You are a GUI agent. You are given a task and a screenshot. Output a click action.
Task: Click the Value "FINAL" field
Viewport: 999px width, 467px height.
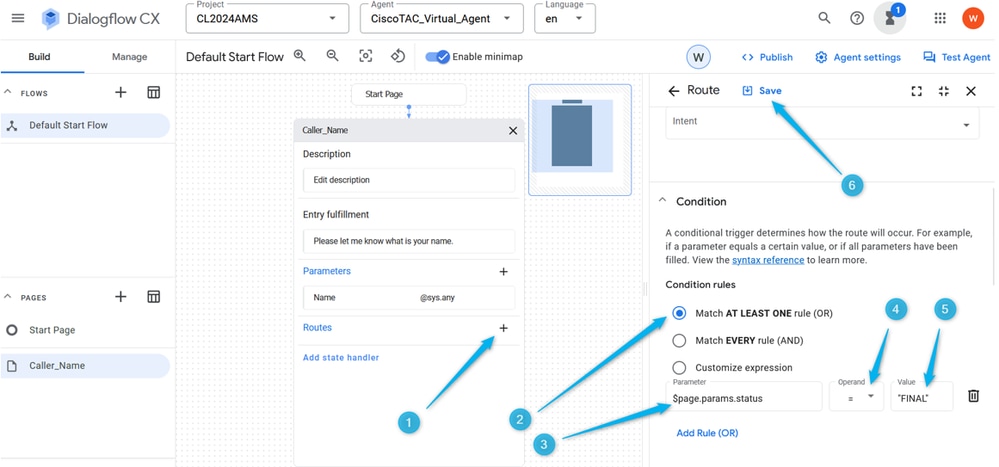point(922,396)
